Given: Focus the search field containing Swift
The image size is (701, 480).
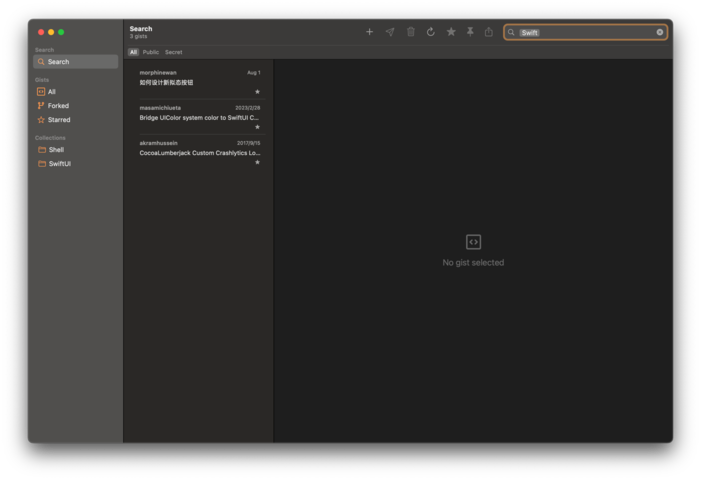Looking at the screenshot, I should point(585,32).
